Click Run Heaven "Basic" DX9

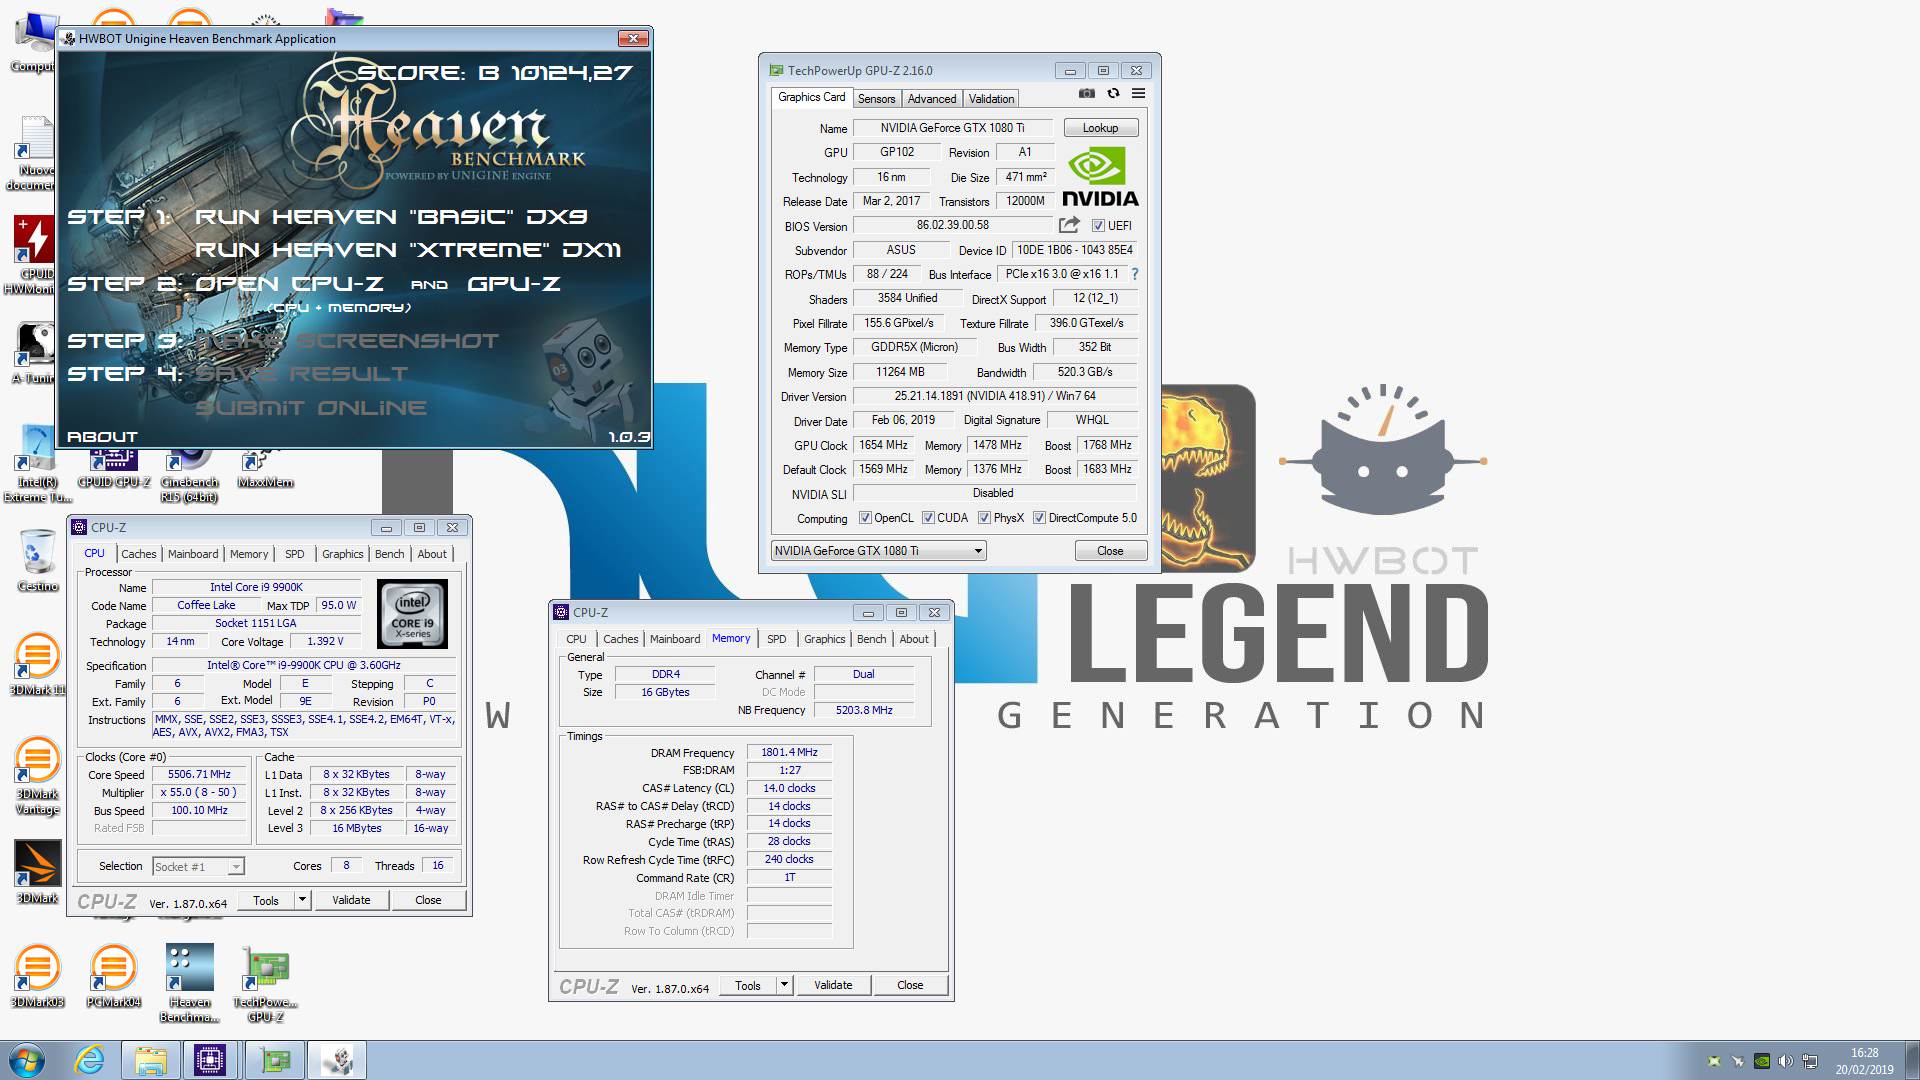click(391, 216)
